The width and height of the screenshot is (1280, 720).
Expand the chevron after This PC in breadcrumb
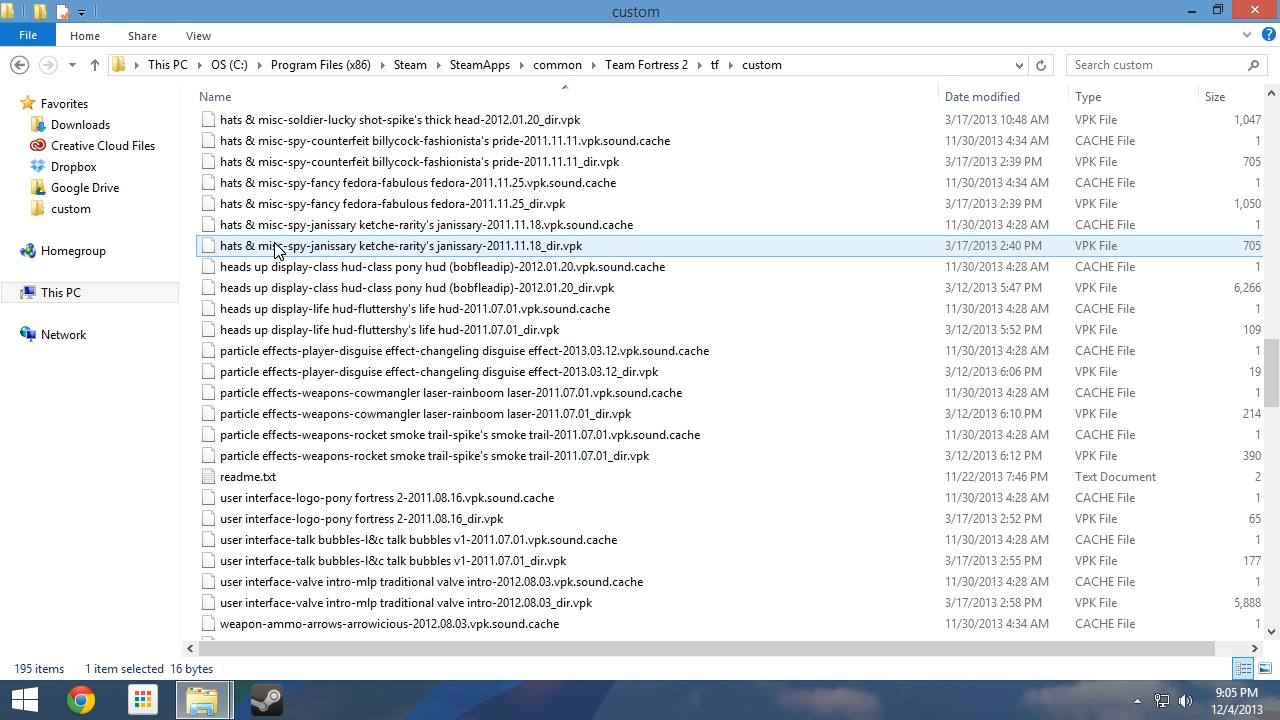pyautogui.click(x=199, y=65)
